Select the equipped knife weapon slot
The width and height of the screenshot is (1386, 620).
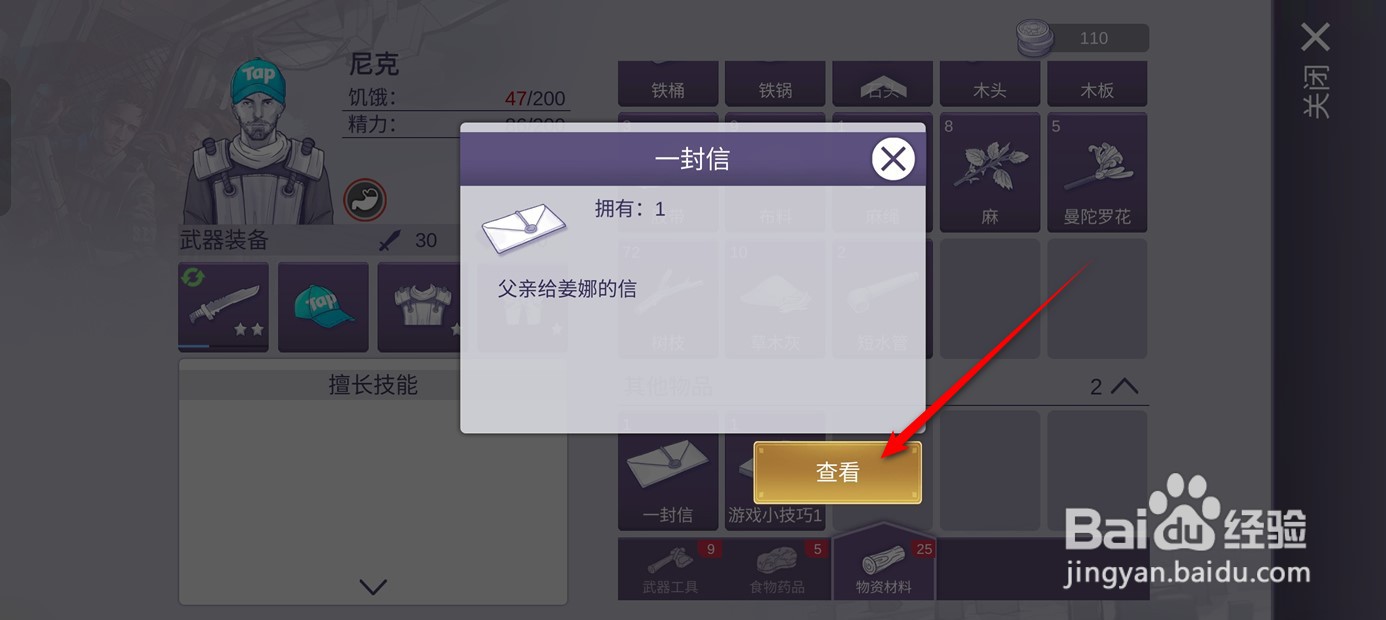coord(223,307)
